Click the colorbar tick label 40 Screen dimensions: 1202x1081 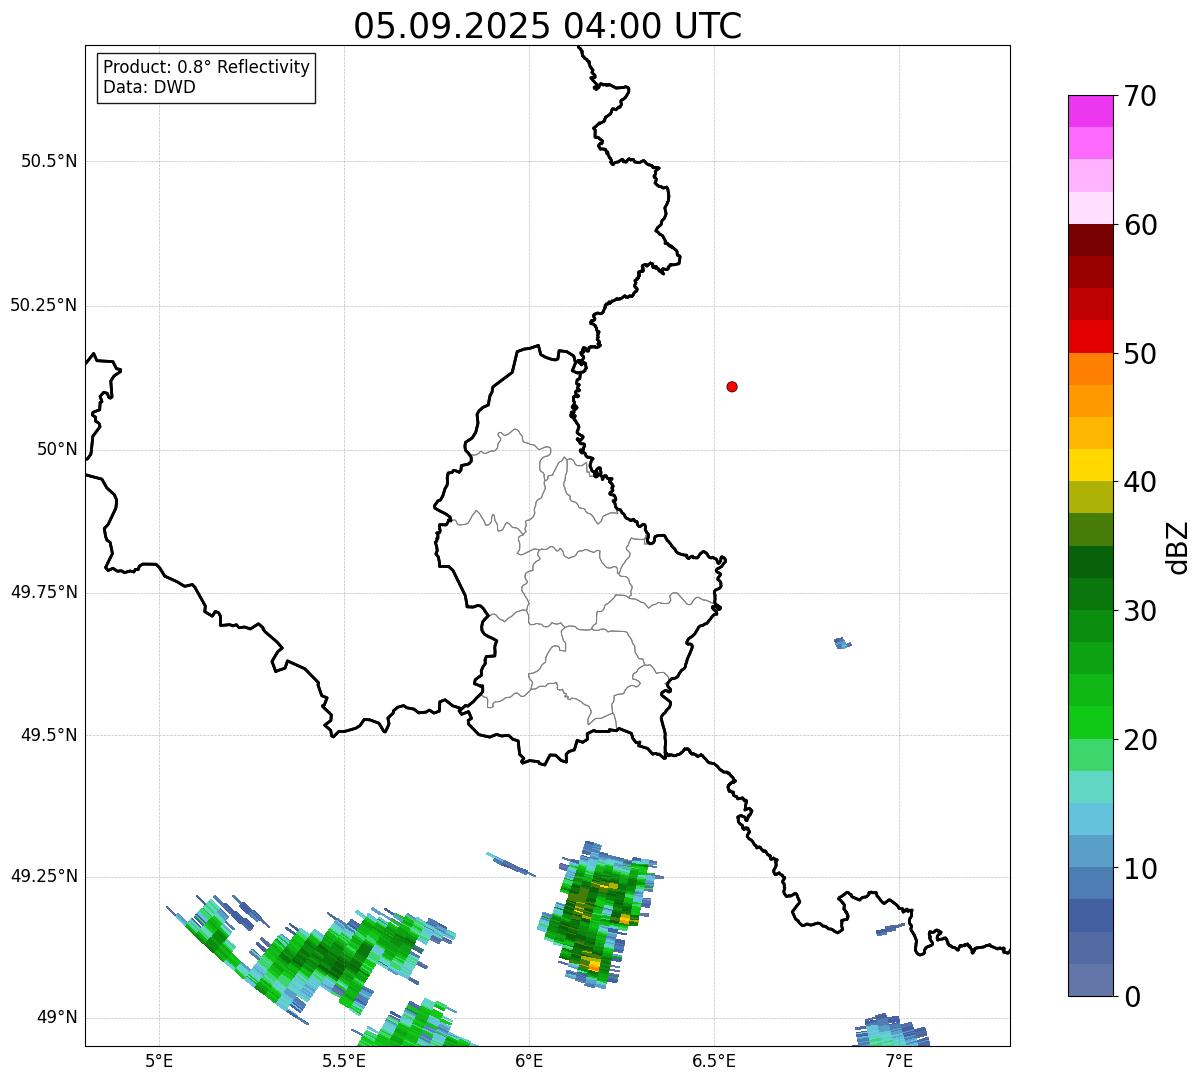(x=1141, y=482)
